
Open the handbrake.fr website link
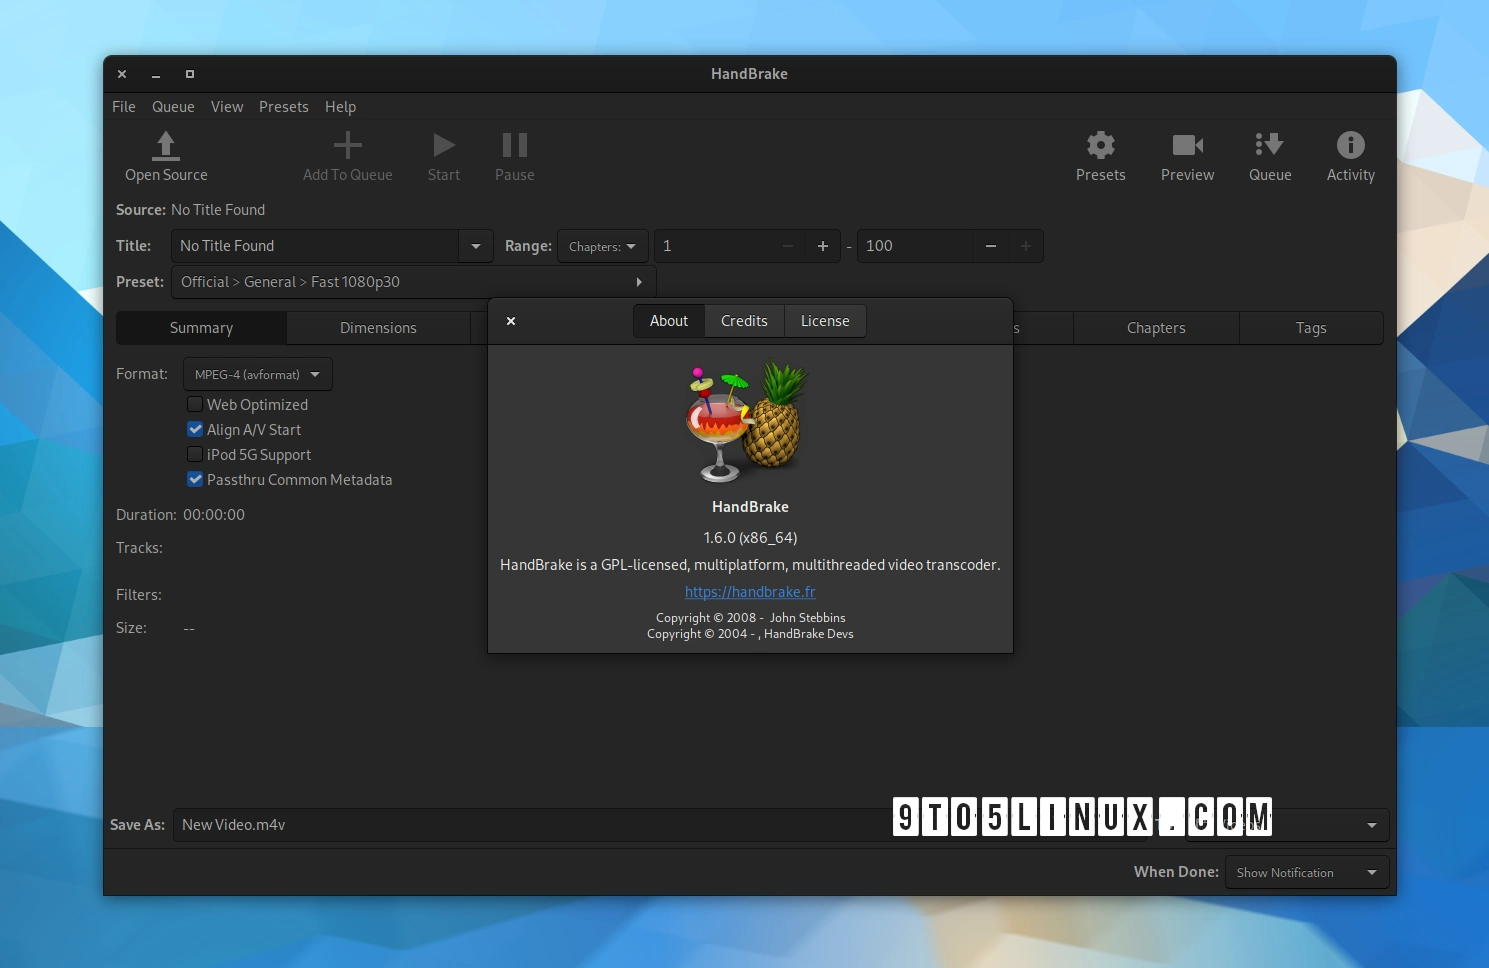tap(750, 592)
